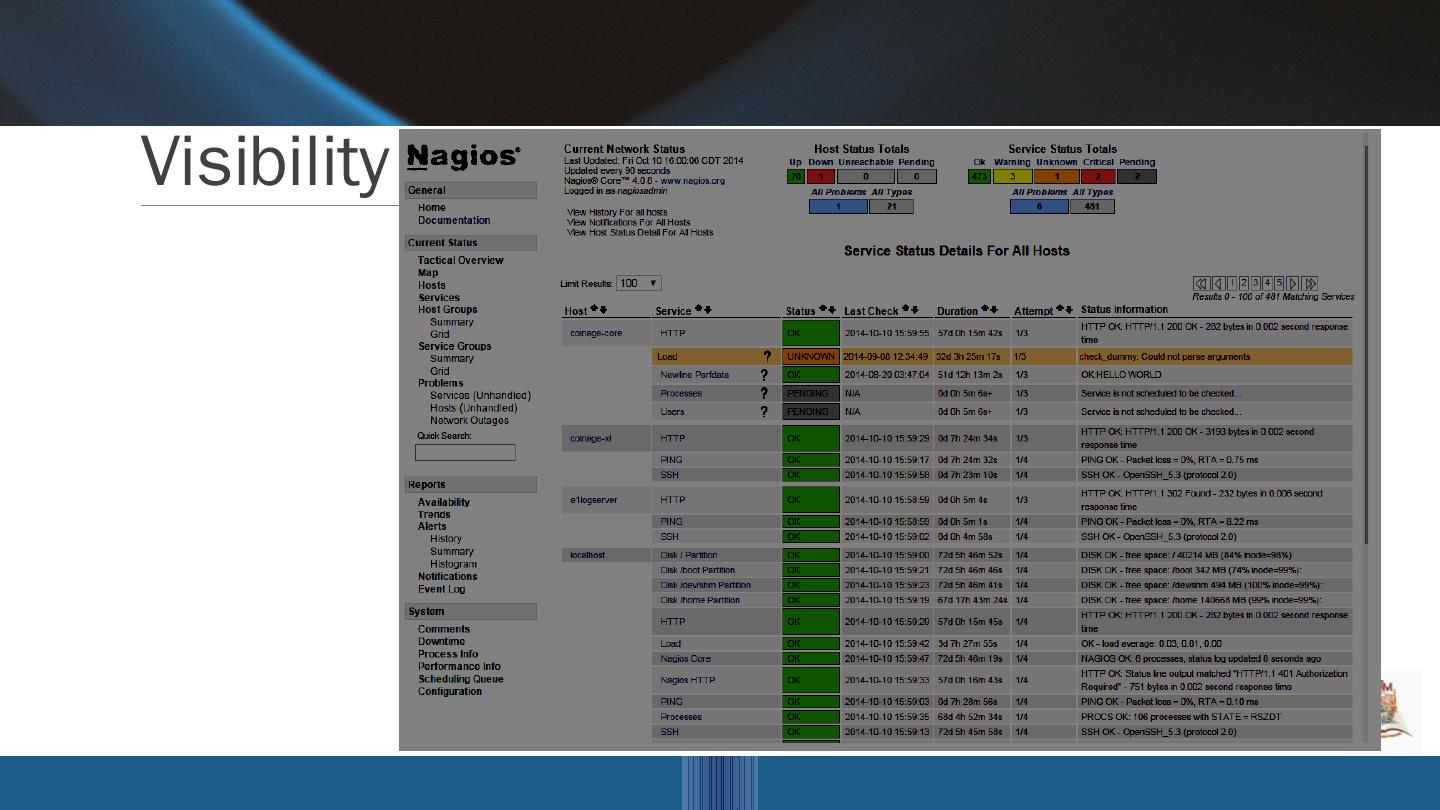Click the next results page arrow
The width and height of the screenshot is (1440, 810).
coord(1293,284)
